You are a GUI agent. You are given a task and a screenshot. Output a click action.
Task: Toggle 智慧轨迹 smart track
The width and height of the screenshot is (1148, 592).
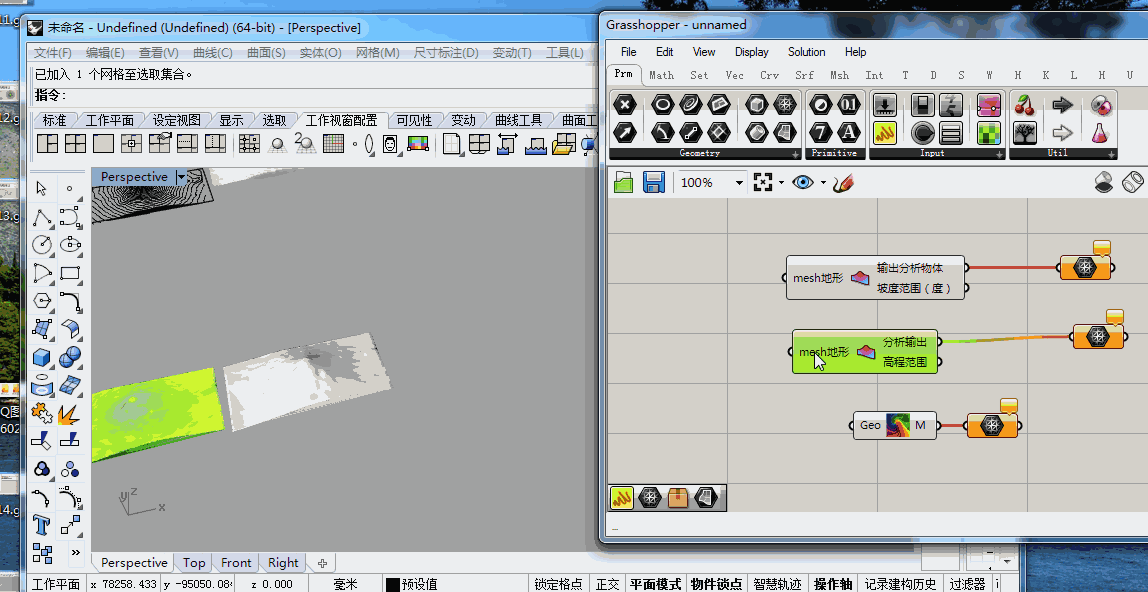(778, 584)
